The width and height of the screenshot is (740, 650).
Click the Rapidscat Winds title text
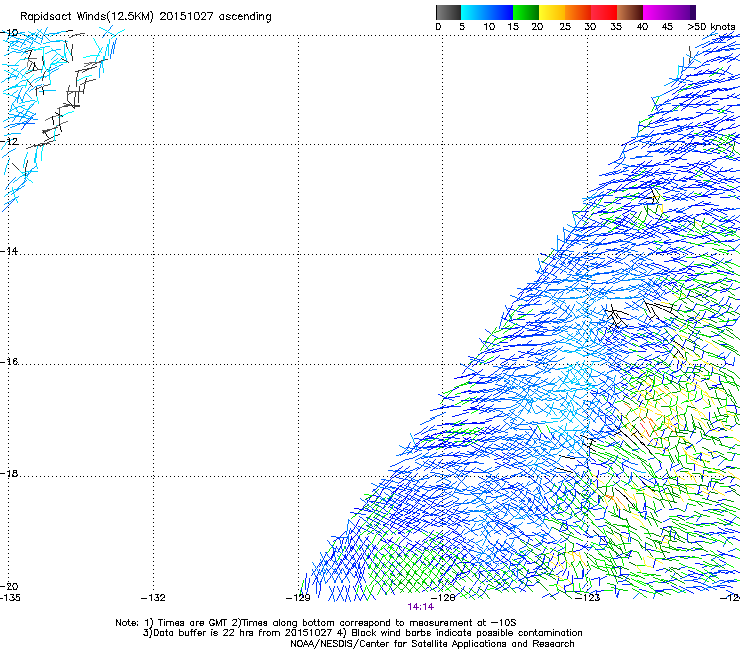click(x=146, y=17)
